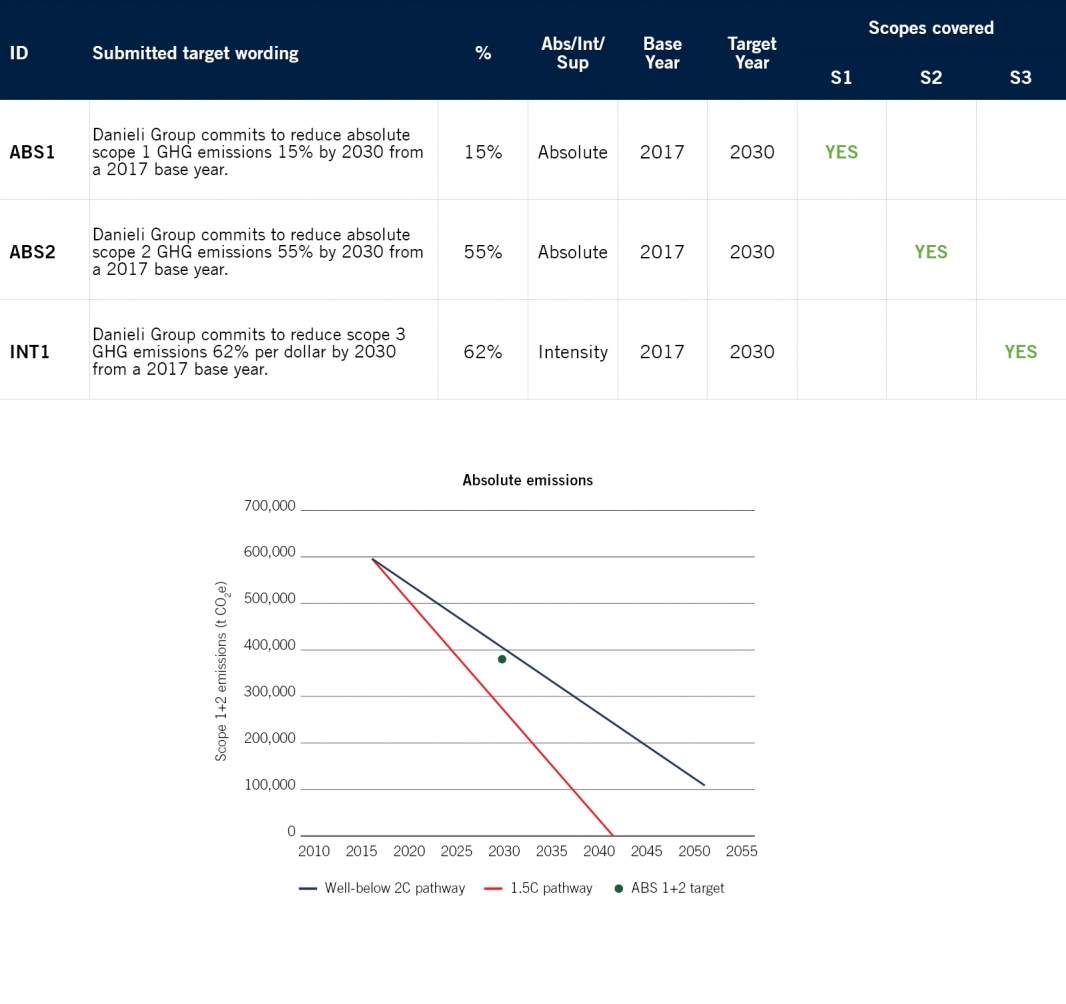This screenshot has width=1066, height=1004.
Task: Click the Well-below 2C pathway legend marker
Action: pos(308,888)
